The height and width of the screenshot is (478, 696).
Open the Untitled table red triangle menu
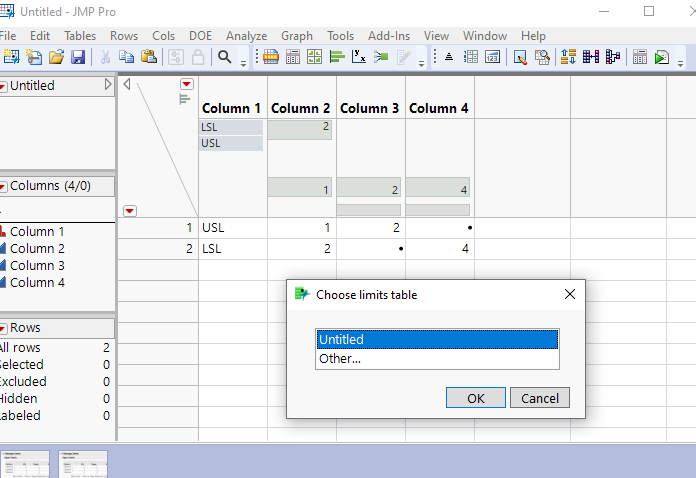pyautogui.click(x=3, y=86)
